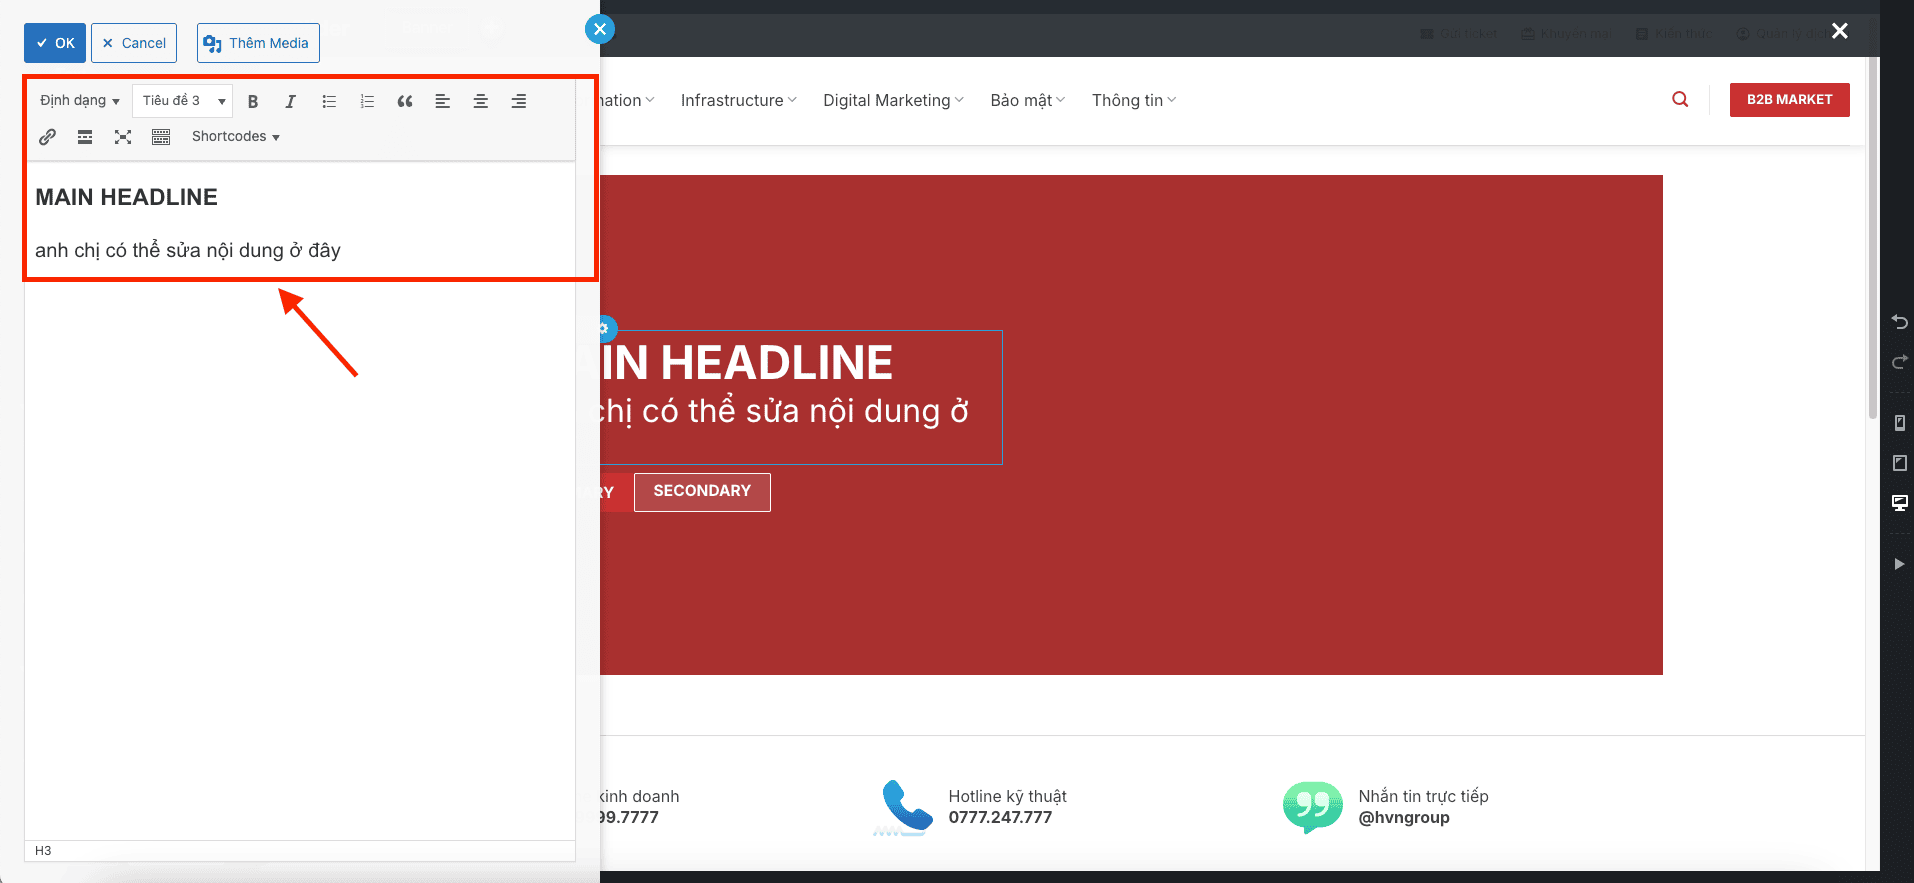Center align the text

pyautogui.click(x=481, y=101)
